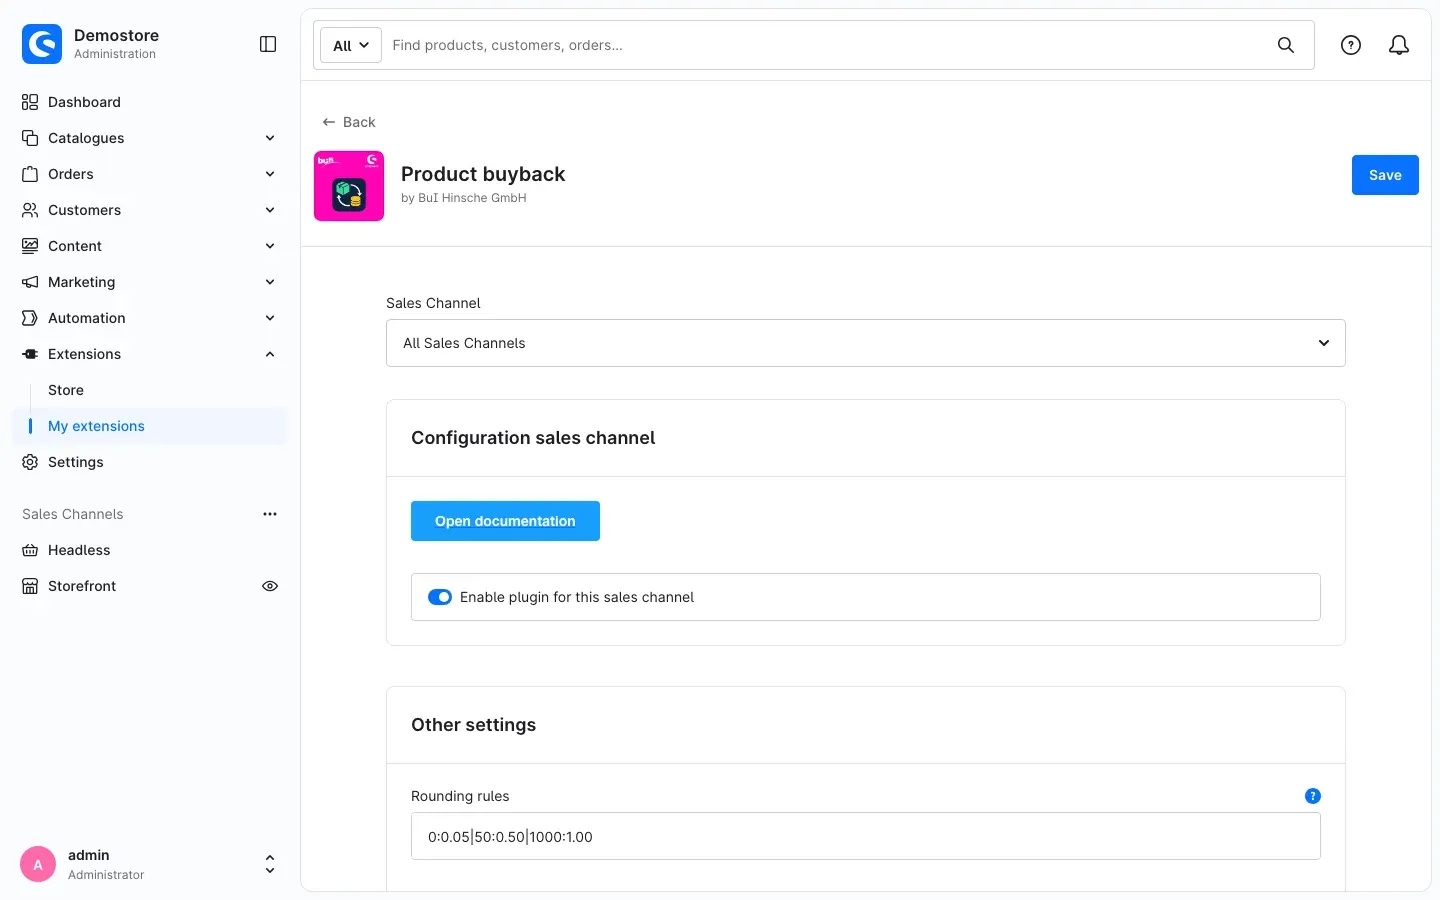Click the Catalogues icon in the sidebar
1440x900 pixels.
tap(30, 138)
